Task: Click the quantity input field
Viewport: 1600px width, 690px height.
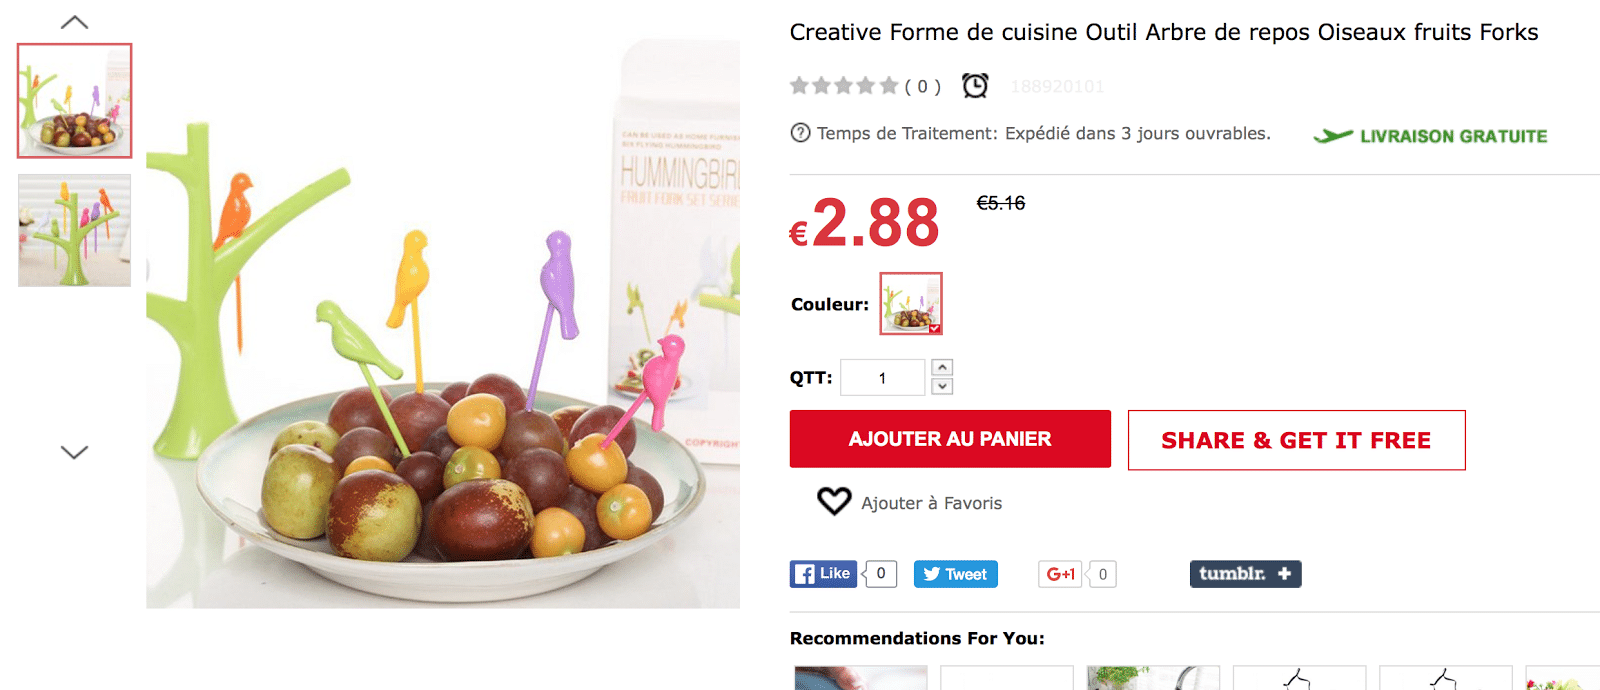Action: (x=882, y=378)
